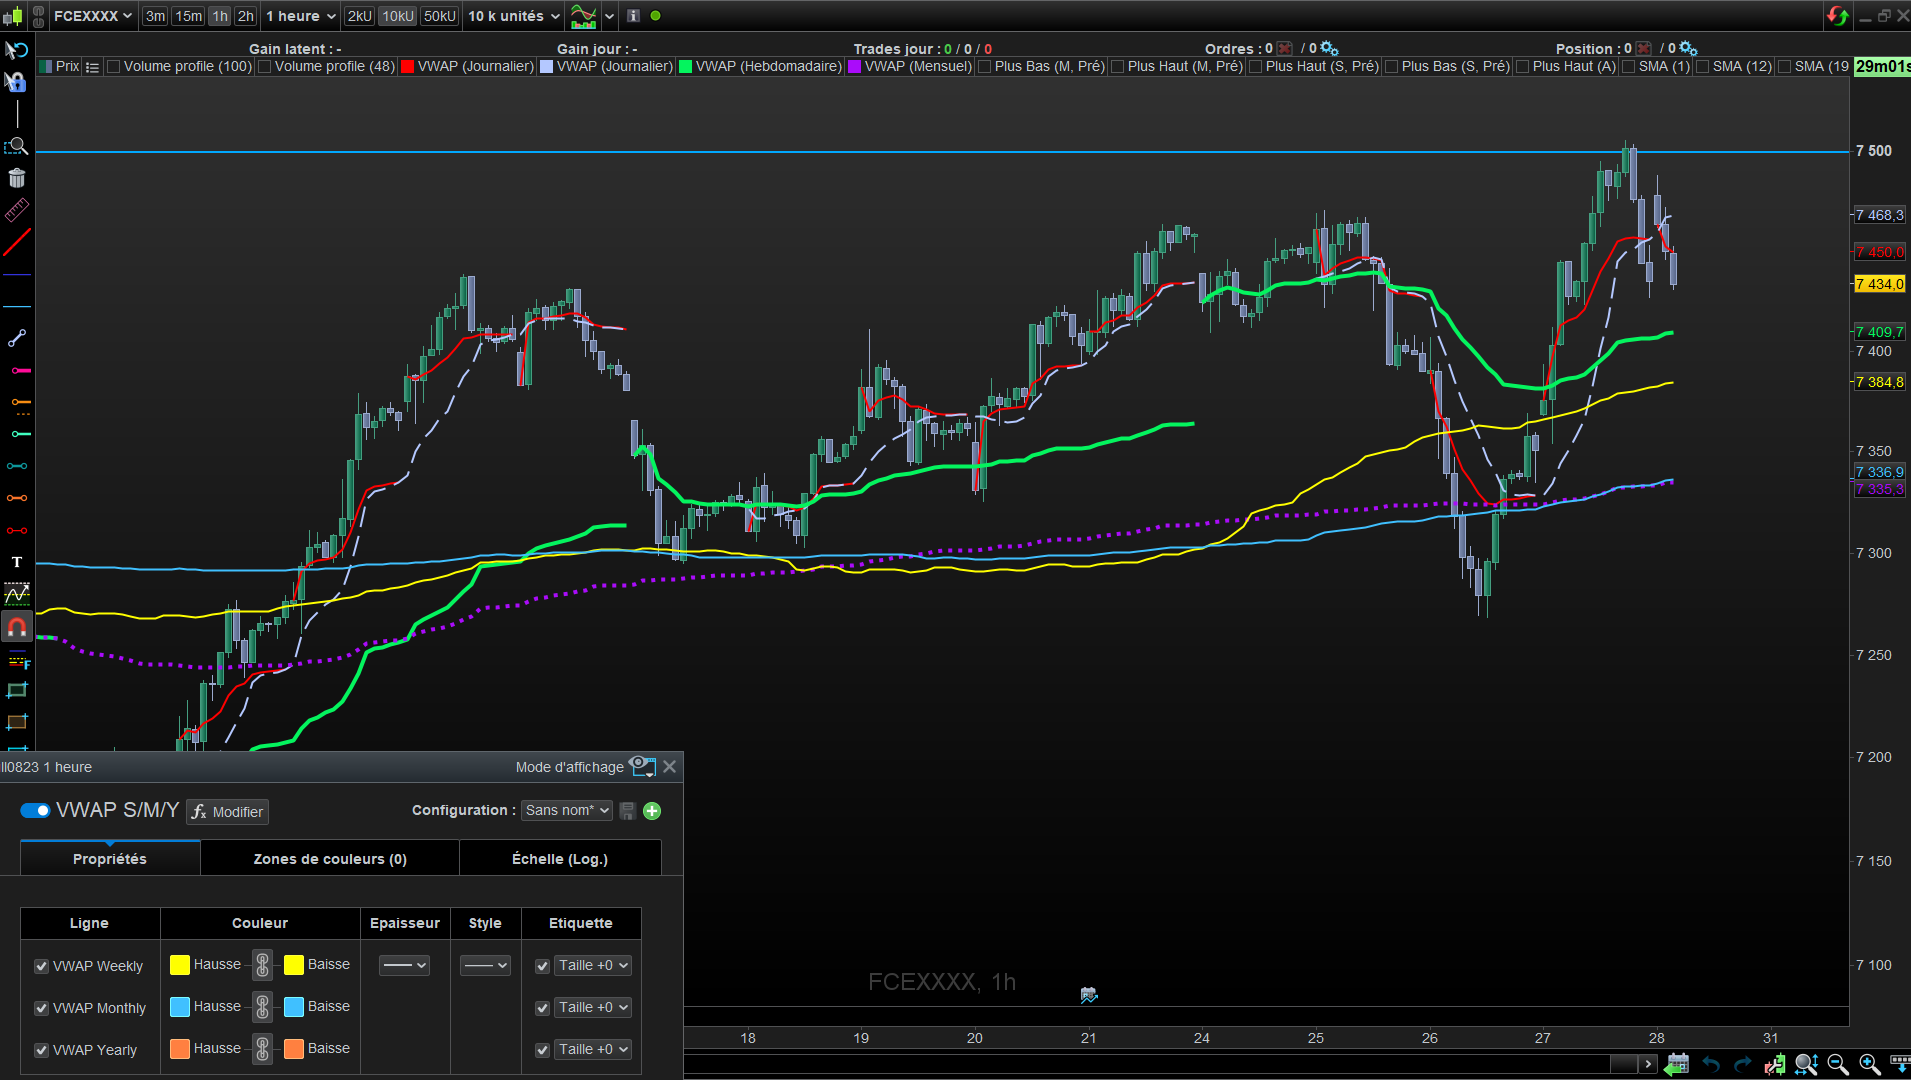The height and width of the screenshot is (1080, 1911).
Task: Enable the Volume profile (100) checkbox
Action: (114, 67)
